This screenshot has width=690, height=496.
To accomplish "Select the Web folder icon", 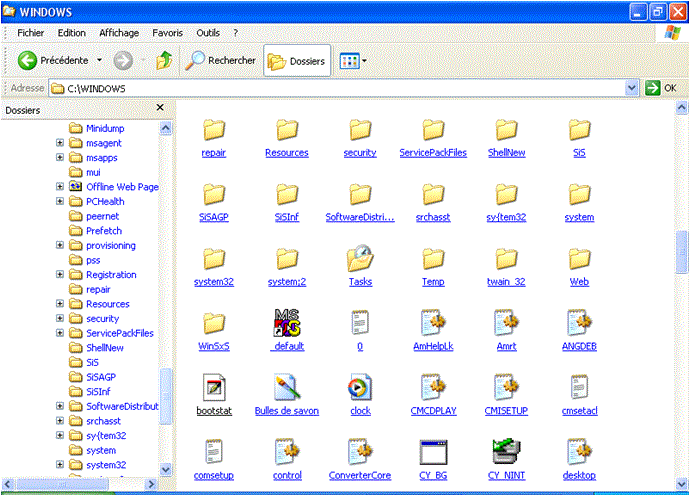I will (579, 259).
